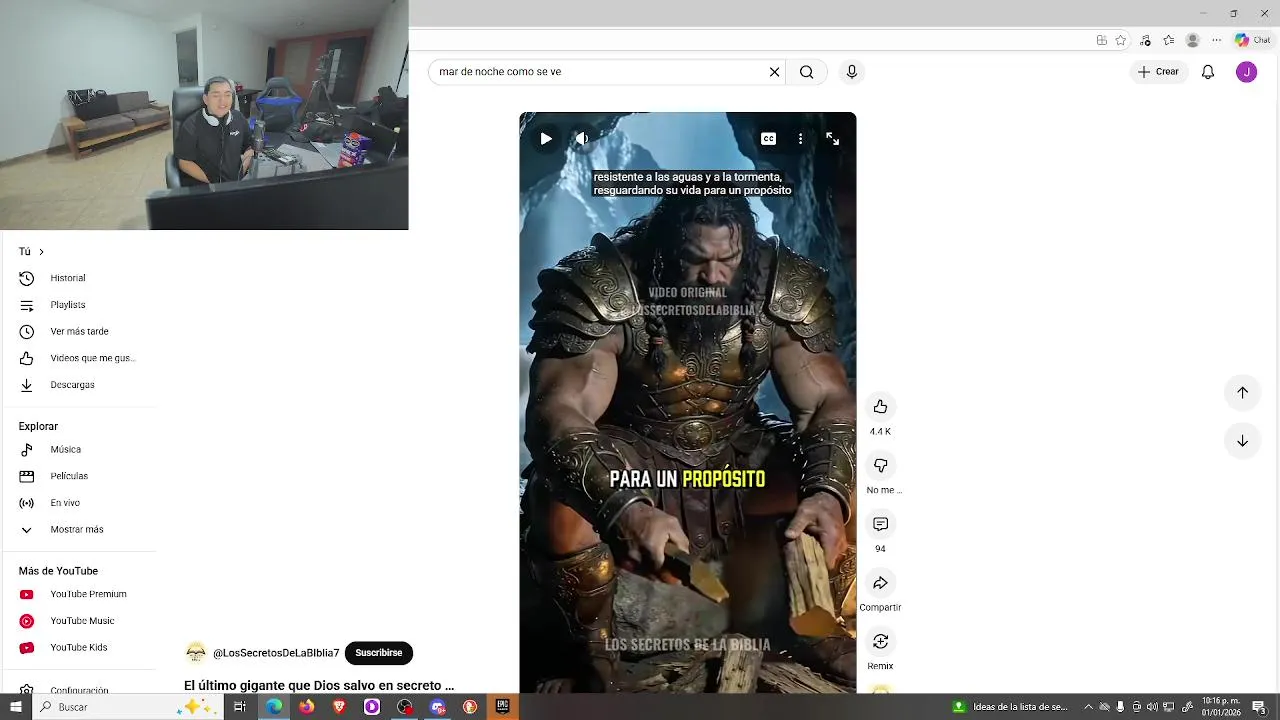Image resolution: width=1280 pixels, height=720 pixels.
Task: Go to the previous Short with up arrow
Action: [1242, 393]
